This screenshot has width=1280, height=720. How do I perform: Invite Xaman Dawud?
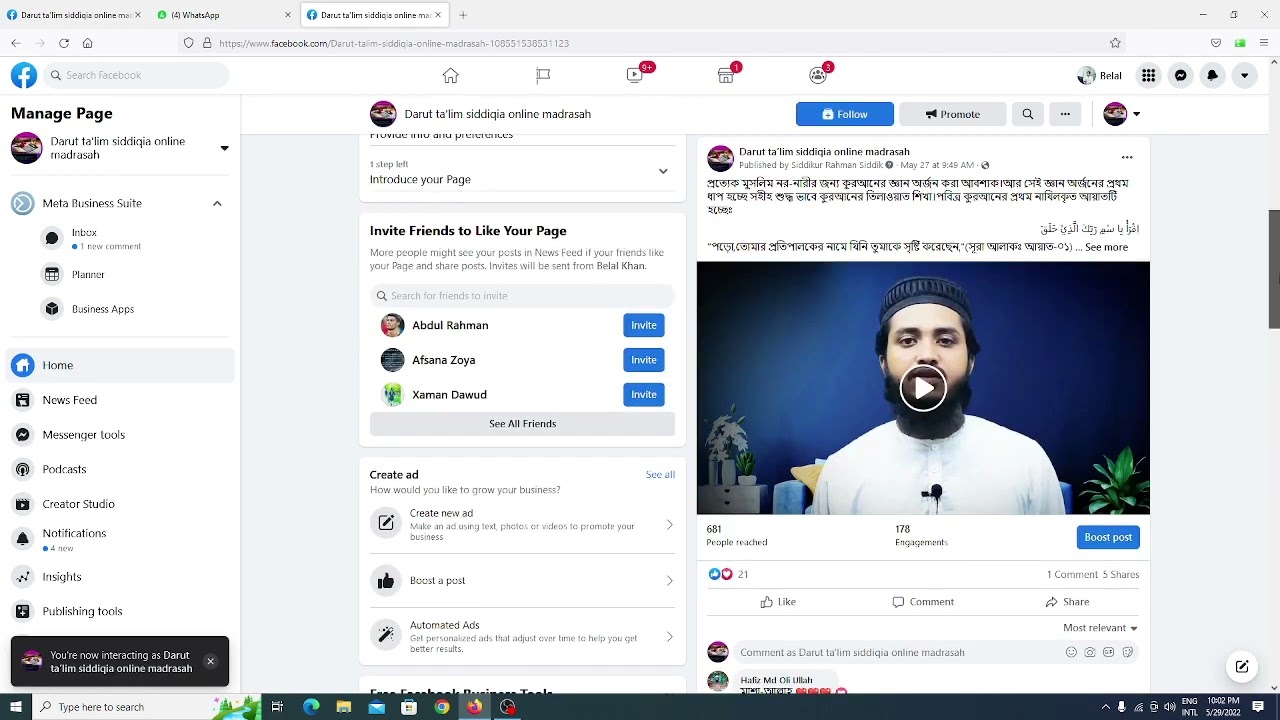tap(644, 394)
